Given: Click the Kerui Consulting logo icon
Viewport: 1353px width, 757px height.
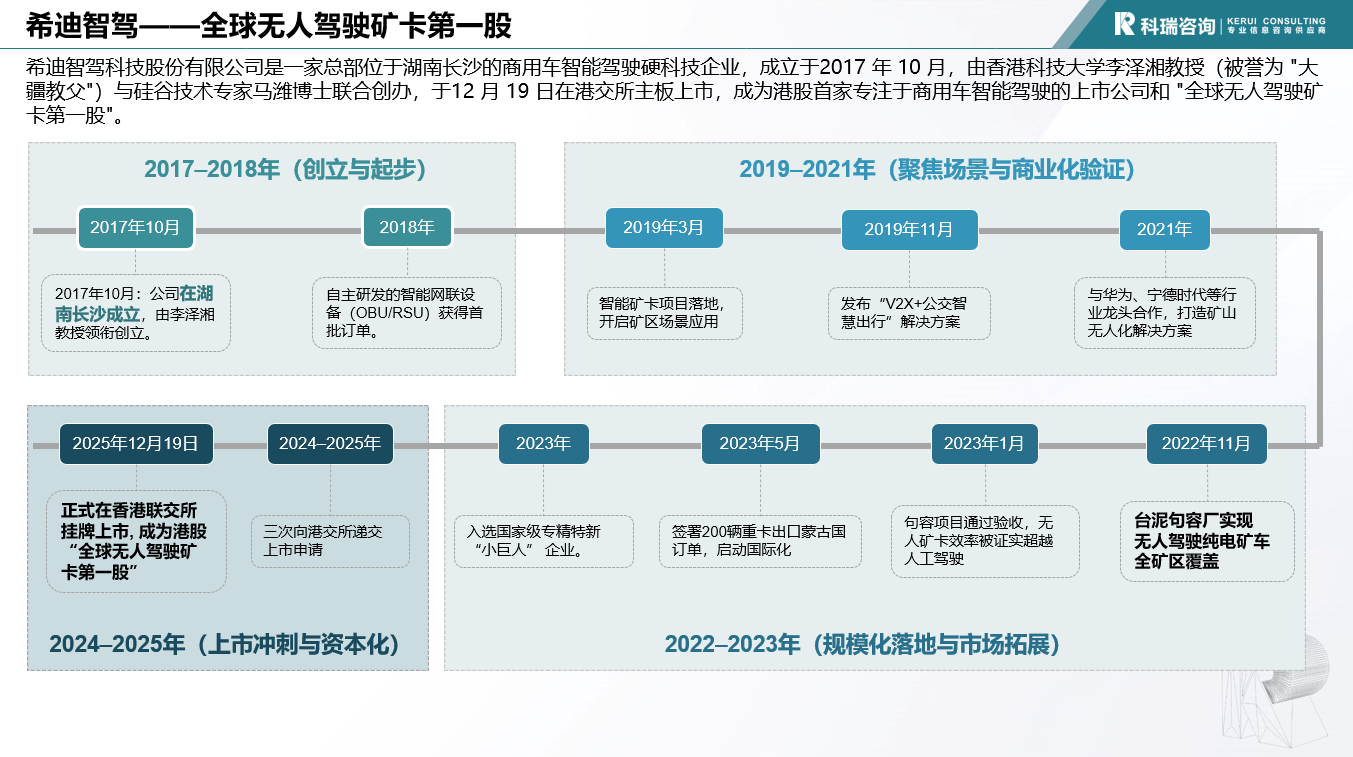Looking at the screenshot, I should click(1125, 24).
